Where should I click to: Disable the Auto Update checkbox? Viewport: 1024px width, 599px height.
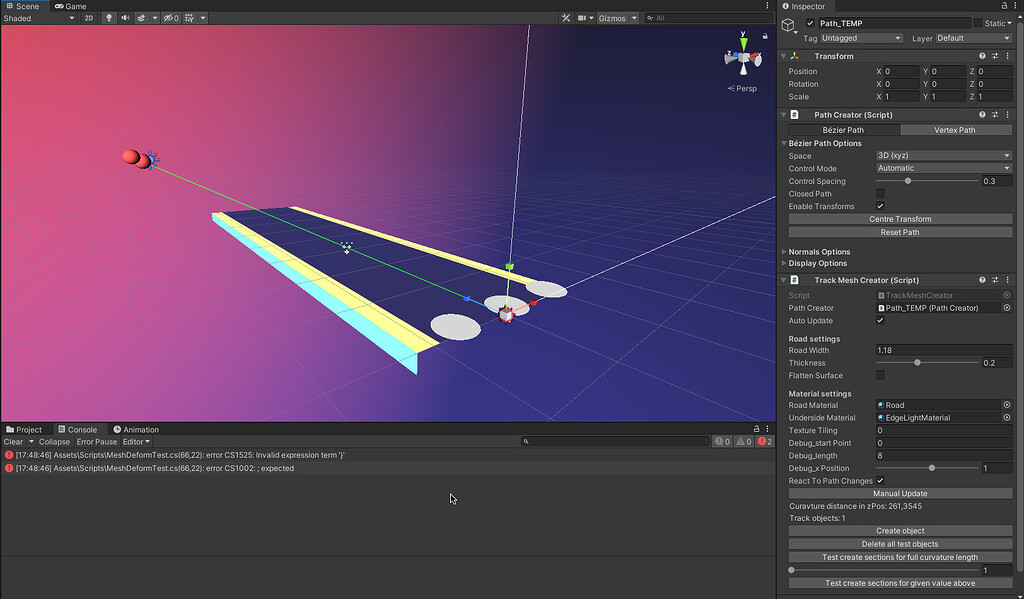click(880, 320)
